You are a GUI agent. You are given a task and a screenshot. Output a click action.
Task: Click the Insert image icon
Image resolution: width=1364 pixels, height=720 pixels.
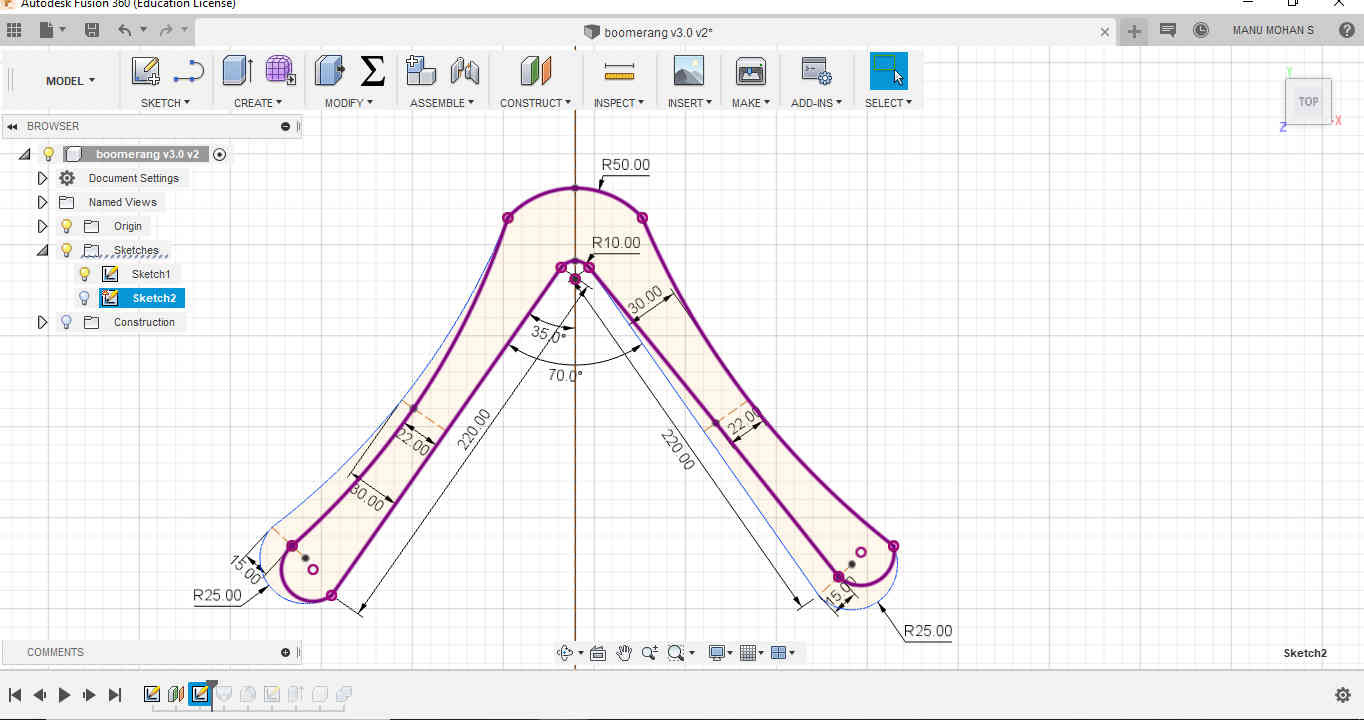click(689, 70)
